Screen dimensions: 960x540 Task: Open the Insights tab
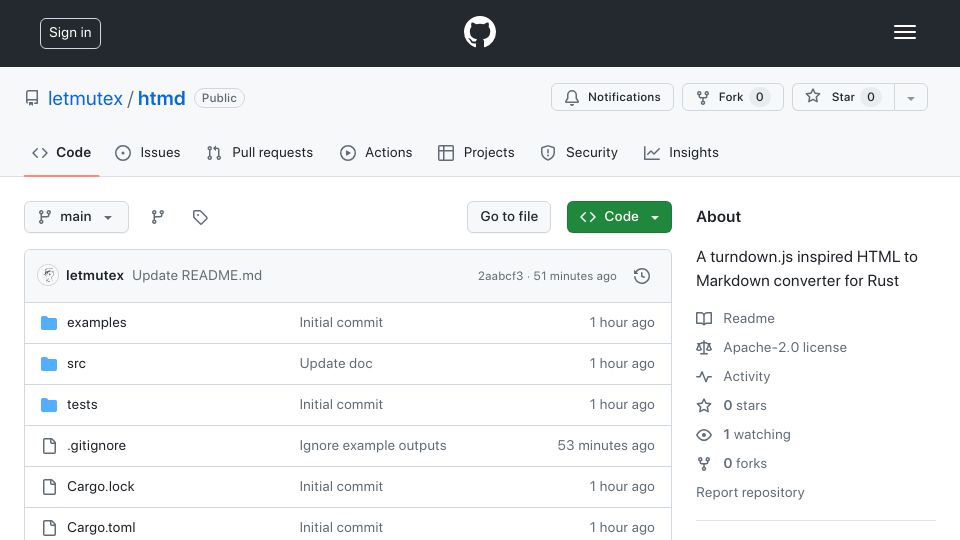point(681,152)
